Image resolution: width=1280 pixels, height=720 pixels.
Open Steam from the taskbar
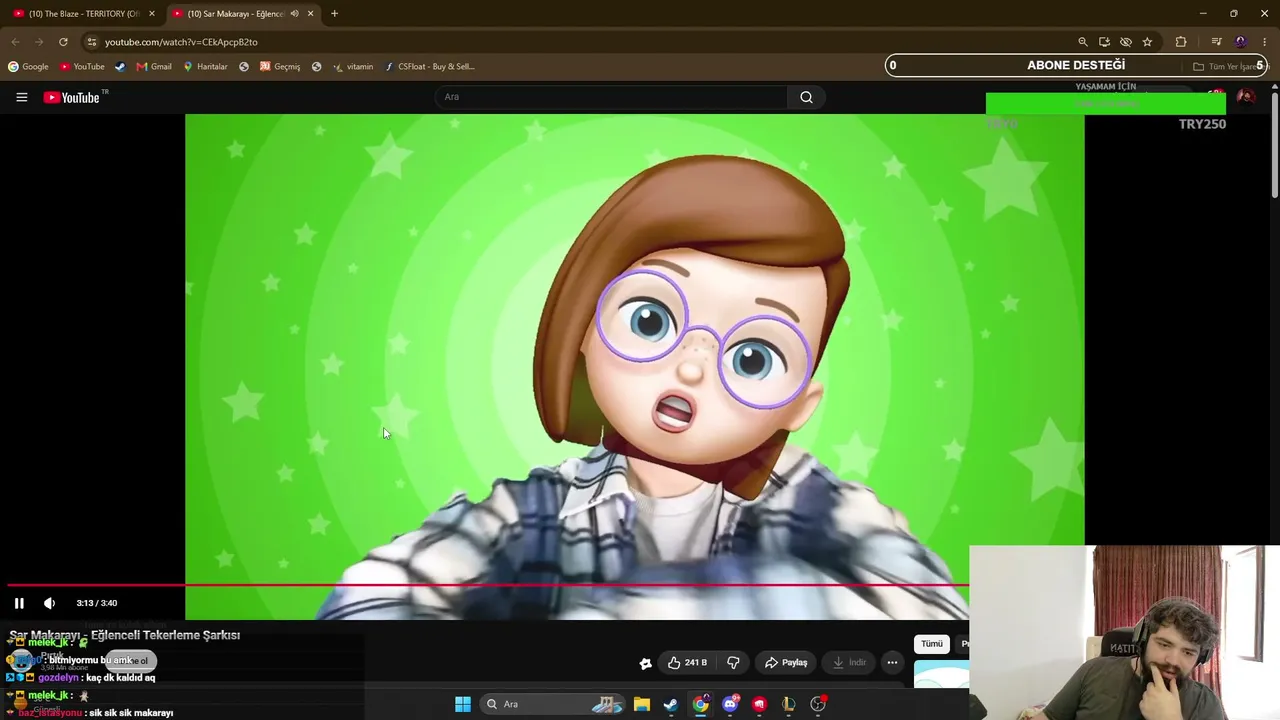pyautogui.click(x=671, y=704)
